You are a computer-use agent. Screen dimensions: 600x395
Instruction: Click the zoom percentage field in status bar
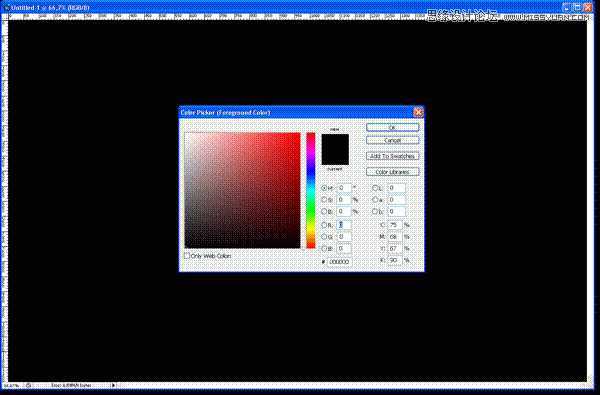point(11,385)
